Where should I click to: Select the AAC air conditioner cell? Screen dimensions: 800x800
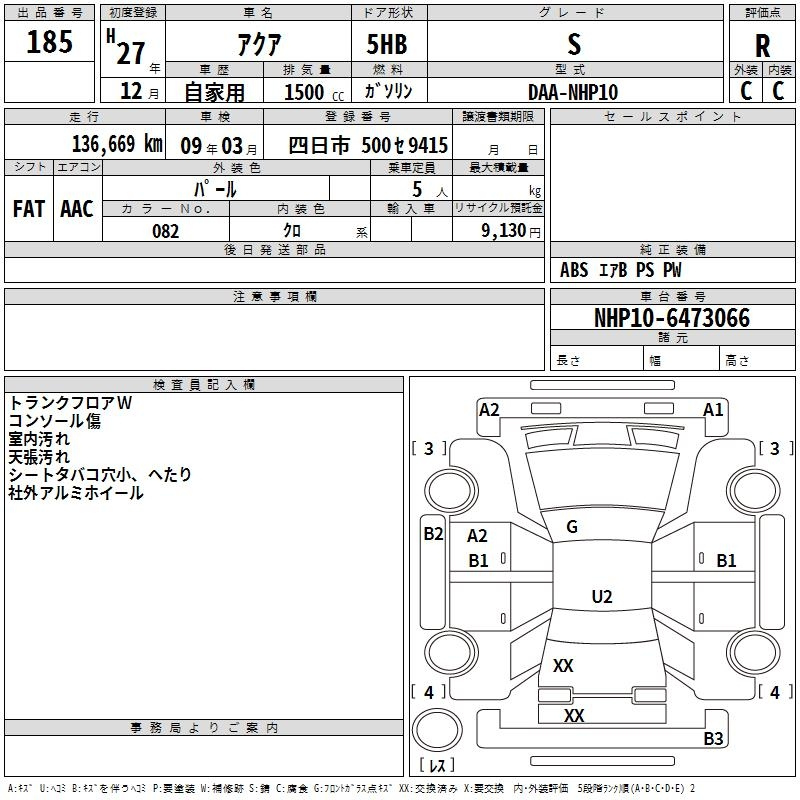point(77,208)
